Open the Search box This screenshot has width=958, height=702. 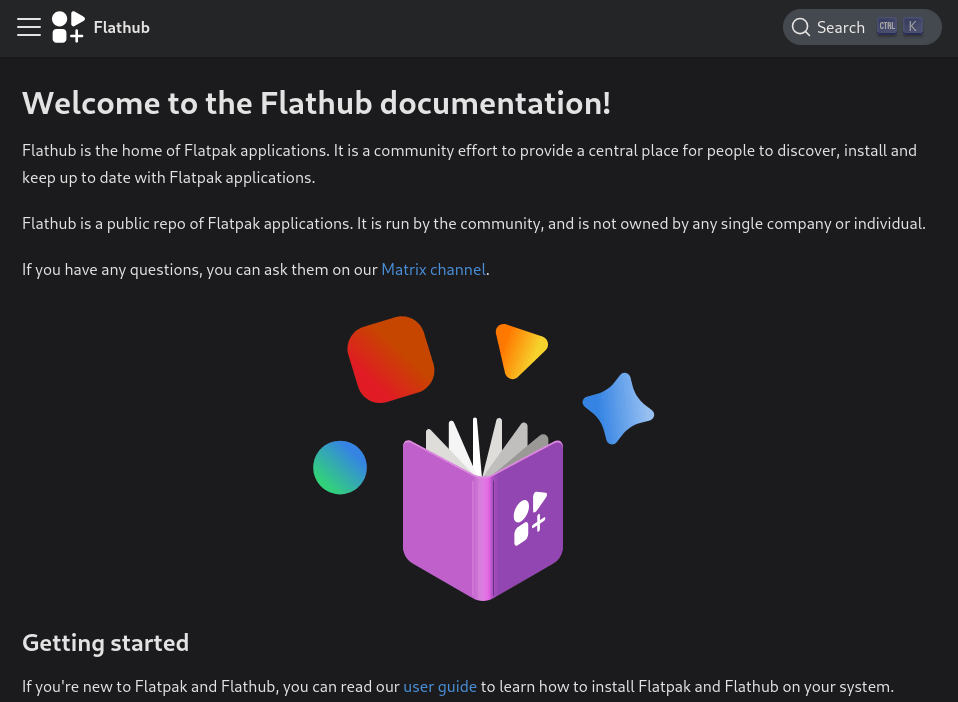861,27
